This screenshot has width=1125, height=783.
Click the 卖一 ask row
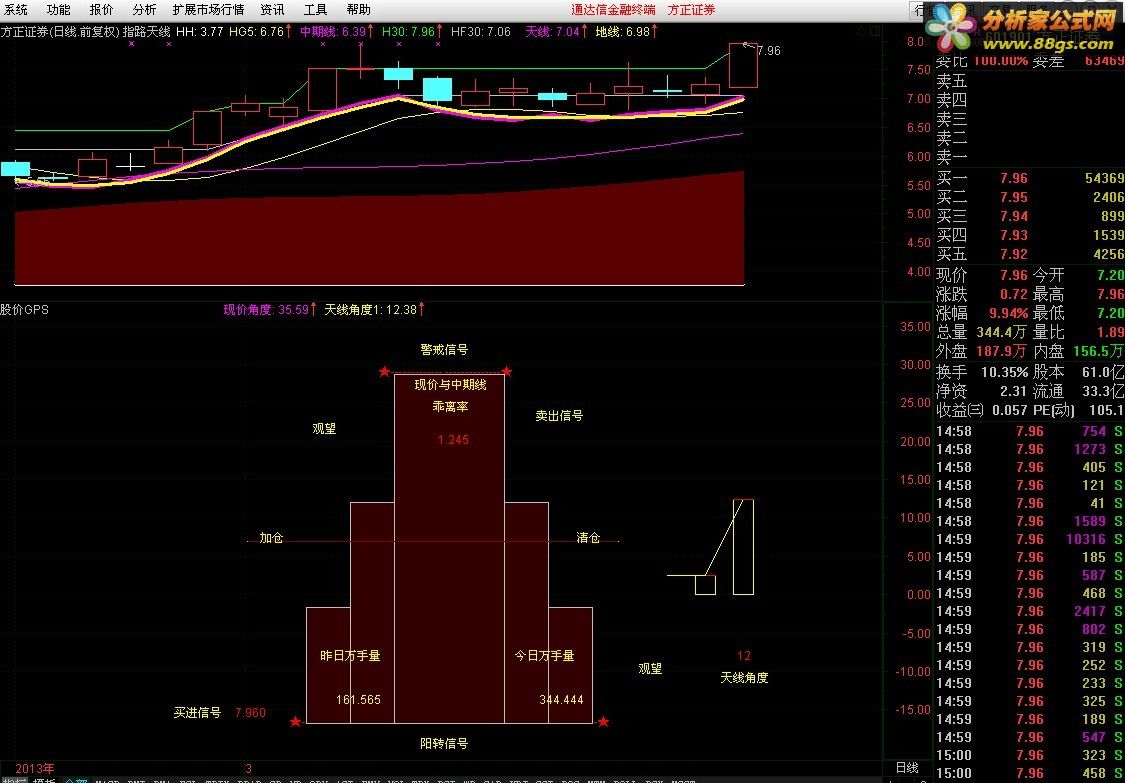(x=1030, y=157)
